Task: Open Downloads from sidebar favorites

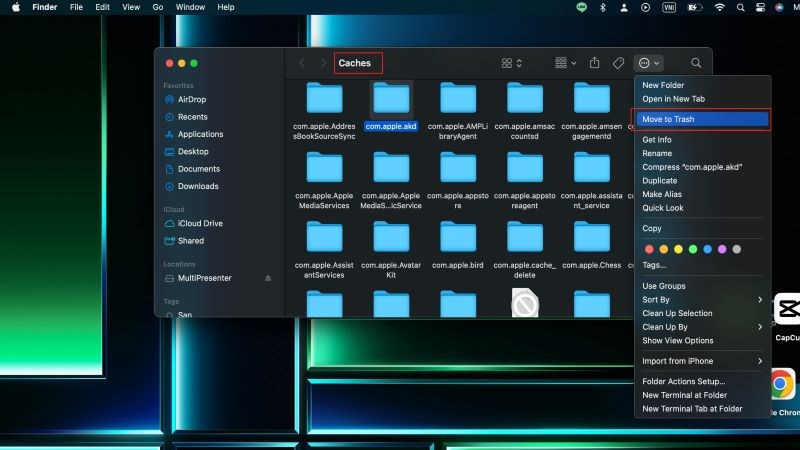Action: tap(198, 186)
